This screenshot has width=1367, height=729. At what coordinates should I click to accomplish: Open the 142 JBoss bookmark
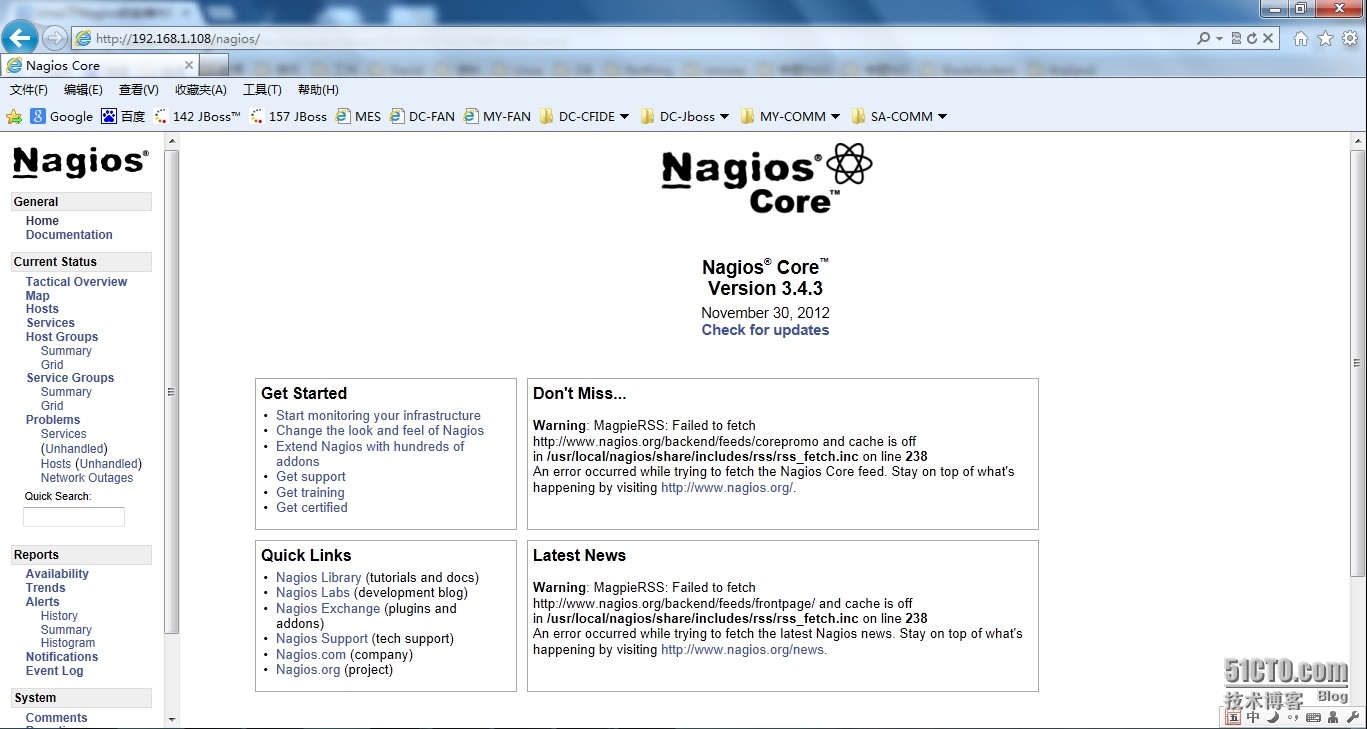[x=198, y=116]
